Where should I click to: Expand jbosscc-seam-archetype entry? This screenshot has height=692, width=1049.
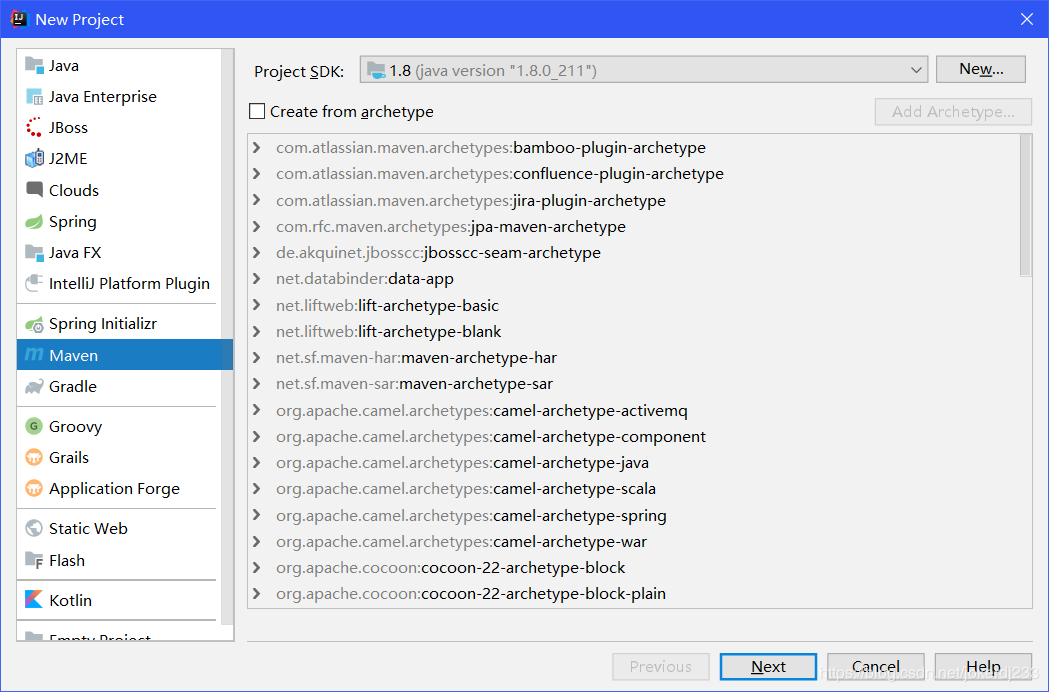257,252
